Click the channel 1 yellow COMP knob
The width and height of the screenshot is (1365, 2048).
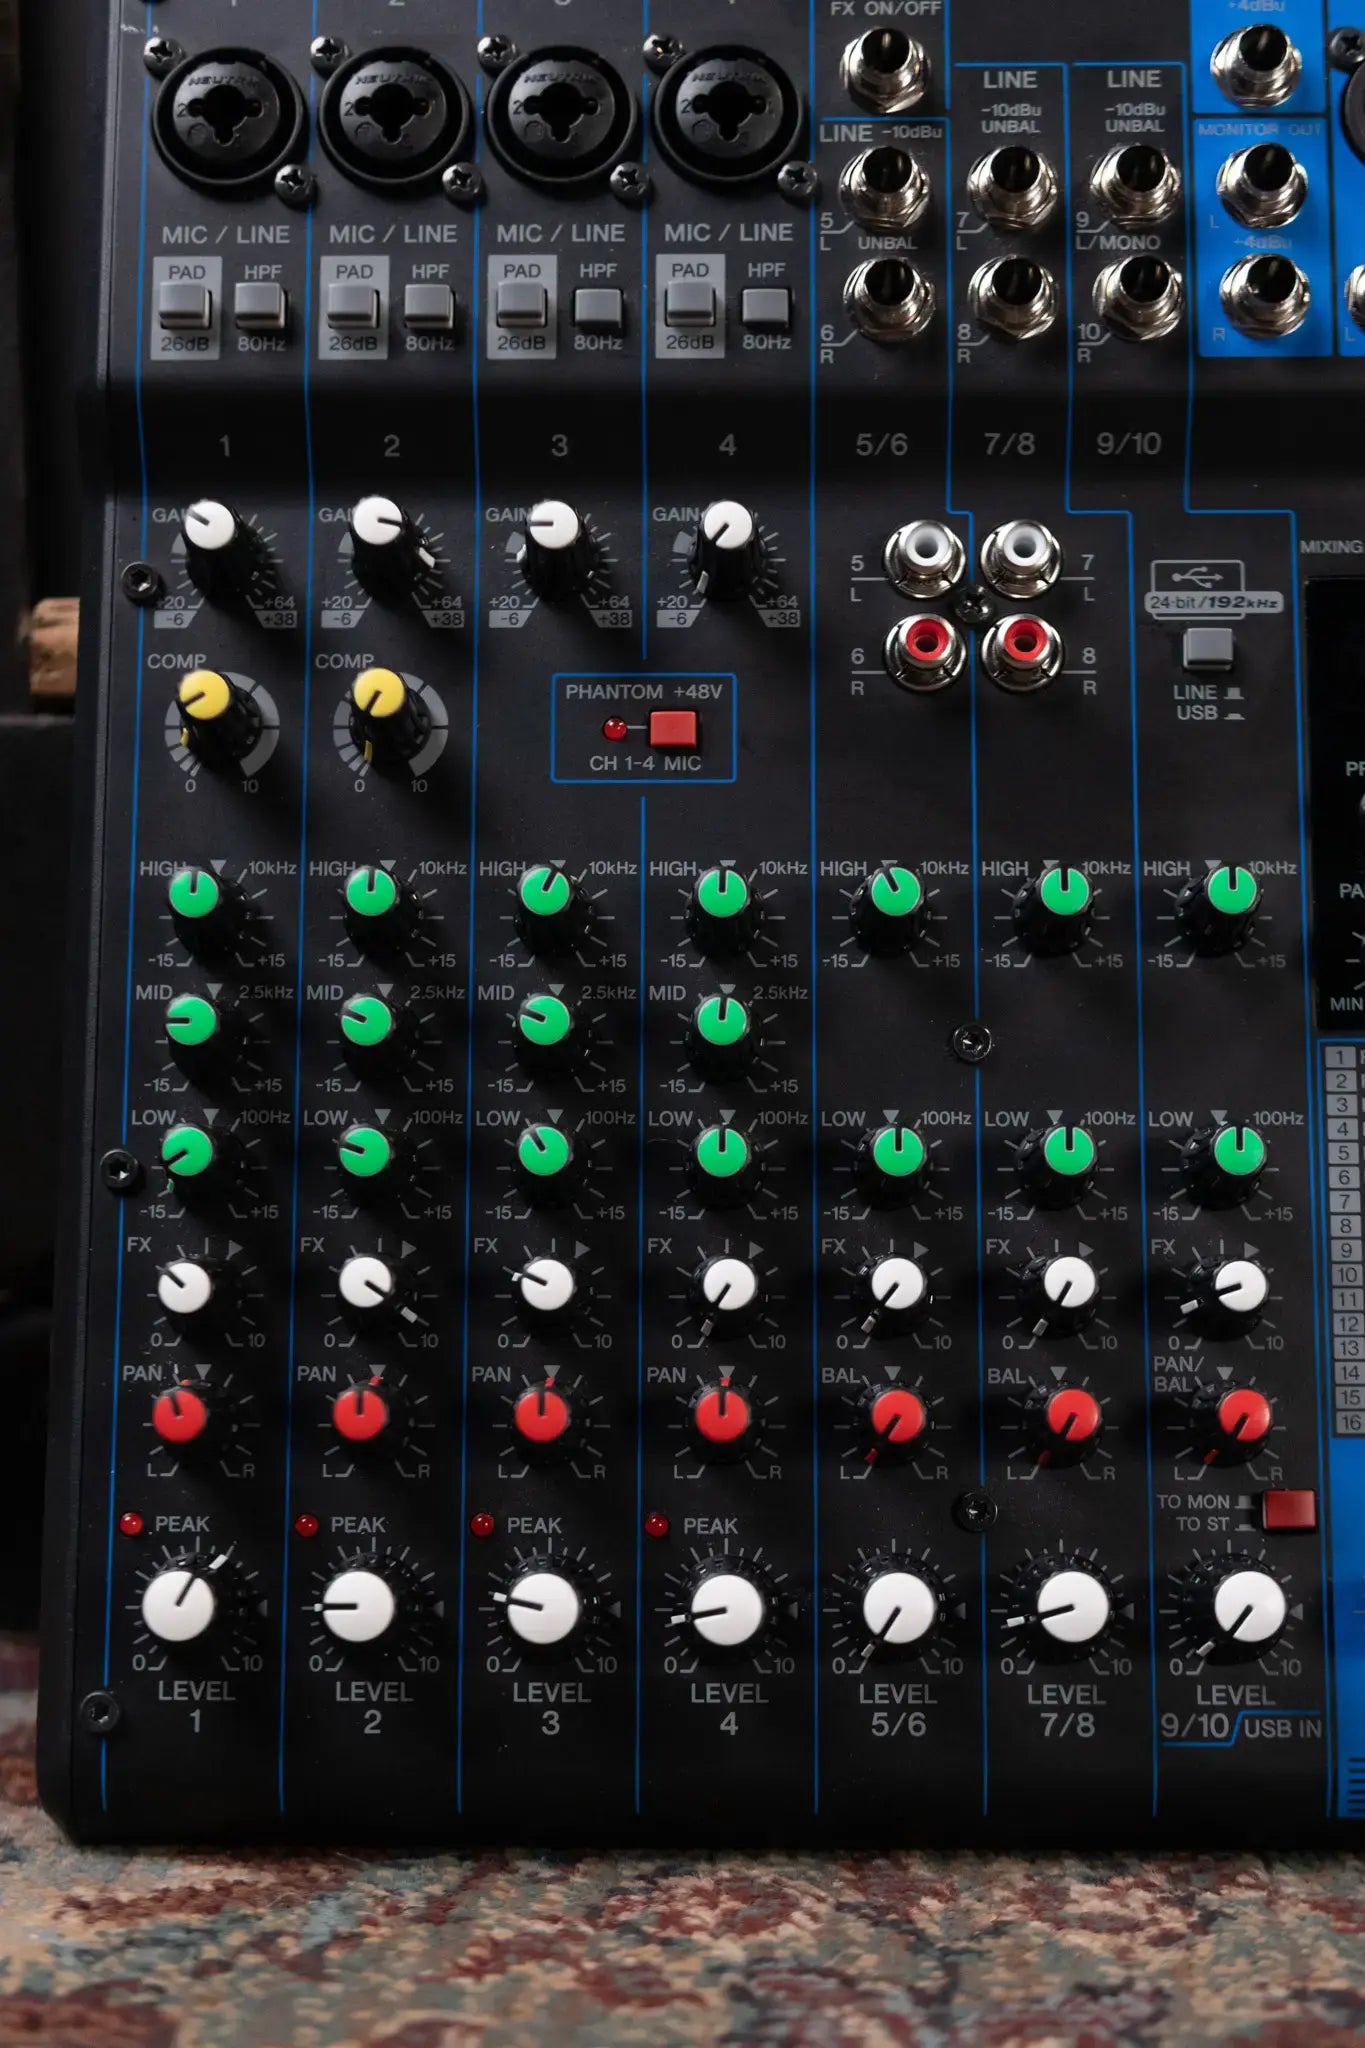pos(205,699)
